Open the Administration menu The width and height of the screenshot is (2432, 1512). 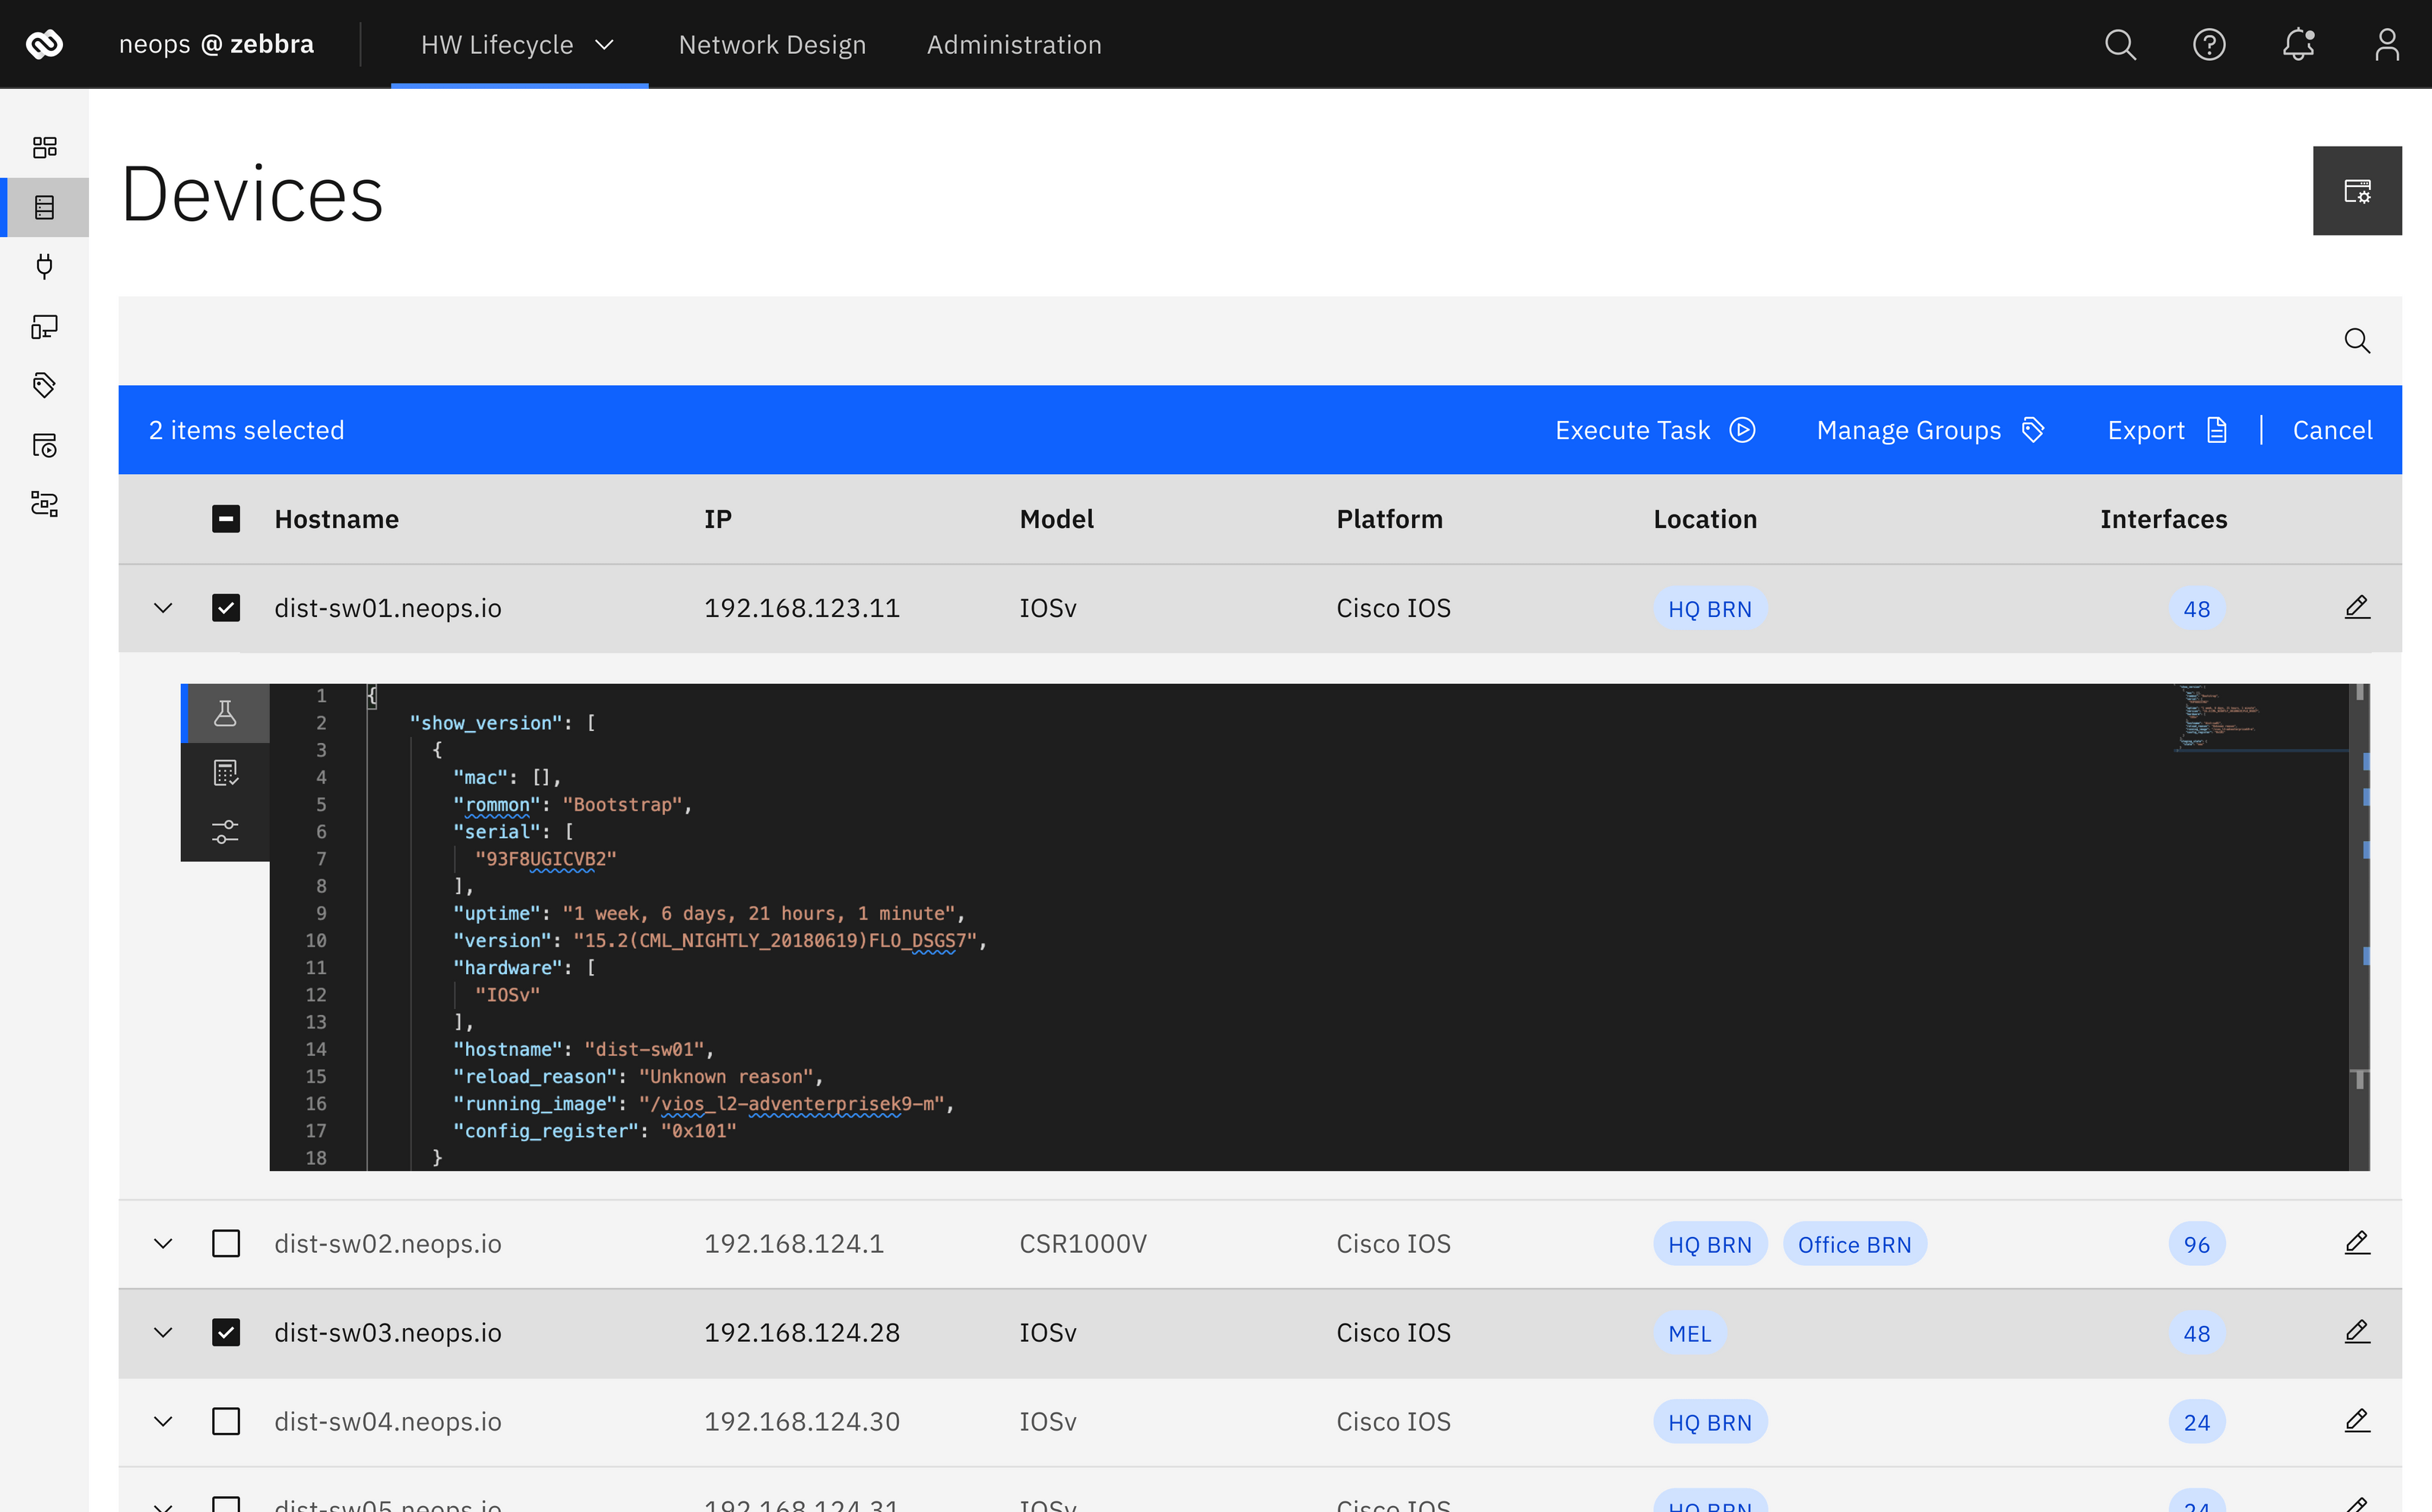click(1013, 44)
